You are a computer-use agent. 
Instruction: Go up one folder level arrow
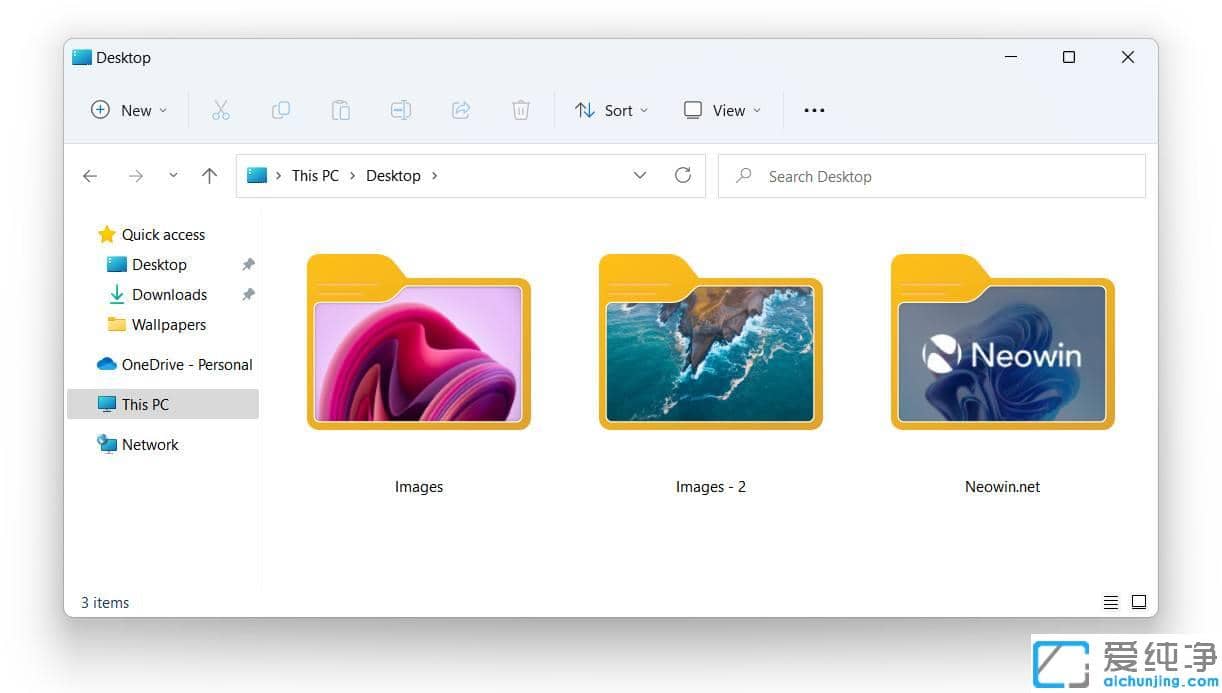pyautogui.click(x=209, y=176)
